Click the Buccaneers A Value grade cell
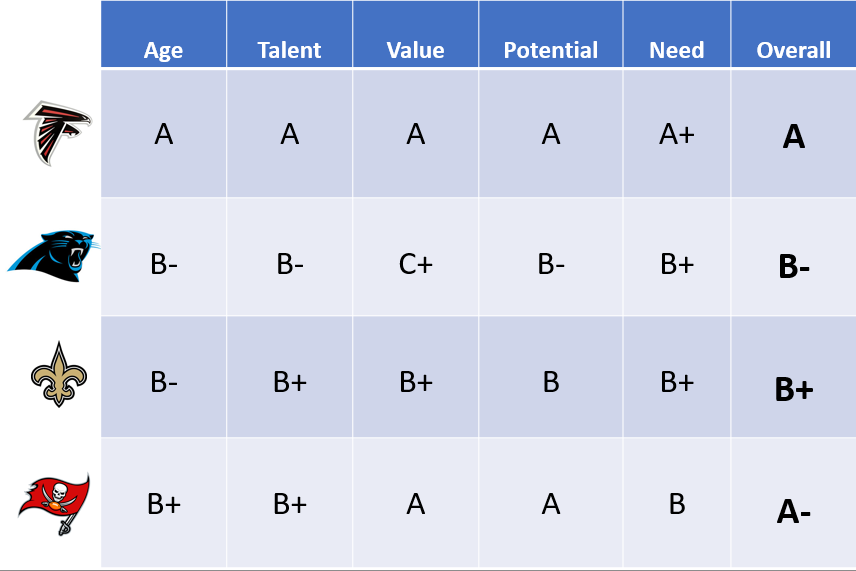This screenshot has width=856, height=571. (415, 502)
